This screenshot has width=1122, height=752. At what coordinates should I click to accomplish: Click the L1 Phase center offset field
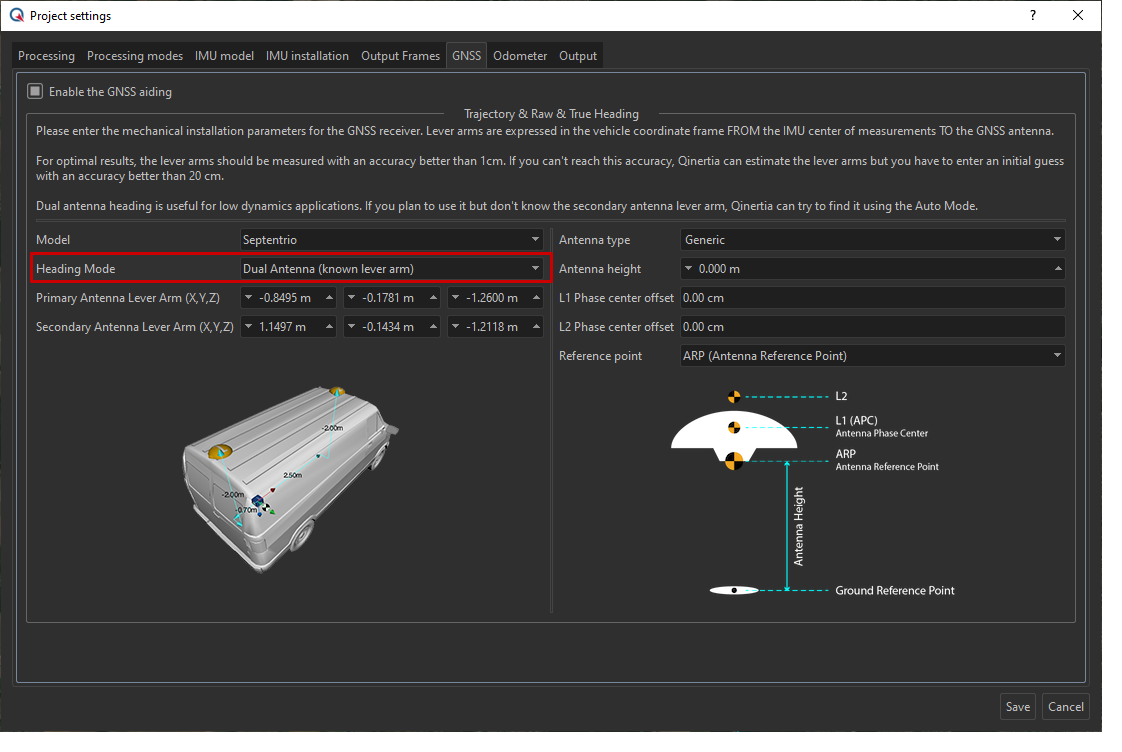tap(872, 298)
